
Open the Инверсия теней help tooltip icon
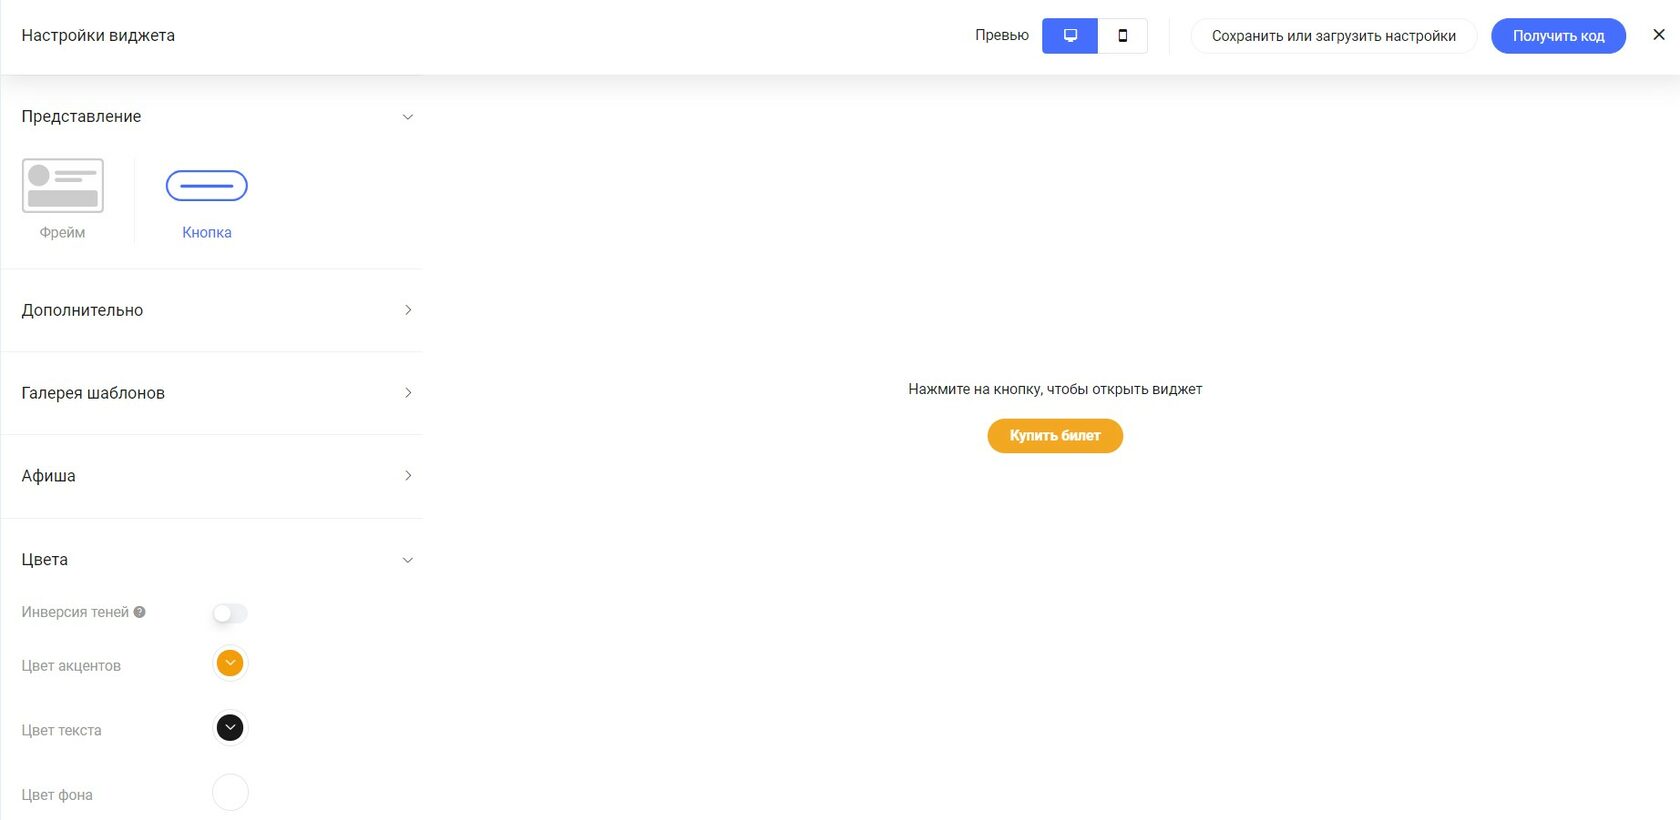coord(140,612)
